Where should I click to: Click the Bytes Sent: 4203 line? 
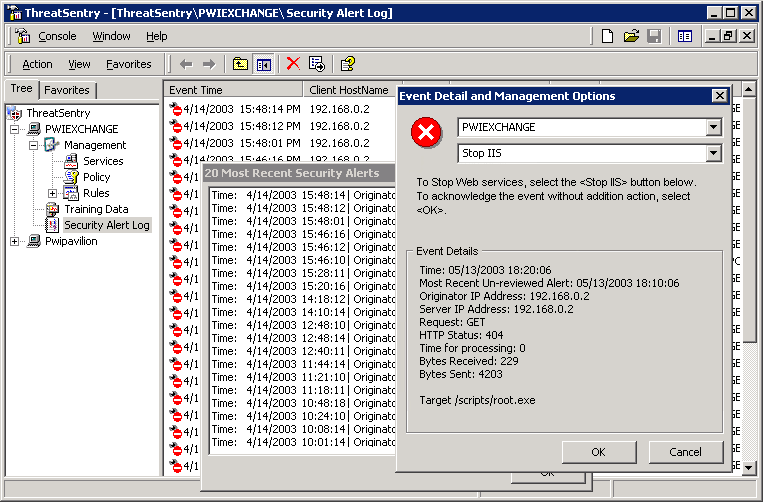[x=461, y=374]
